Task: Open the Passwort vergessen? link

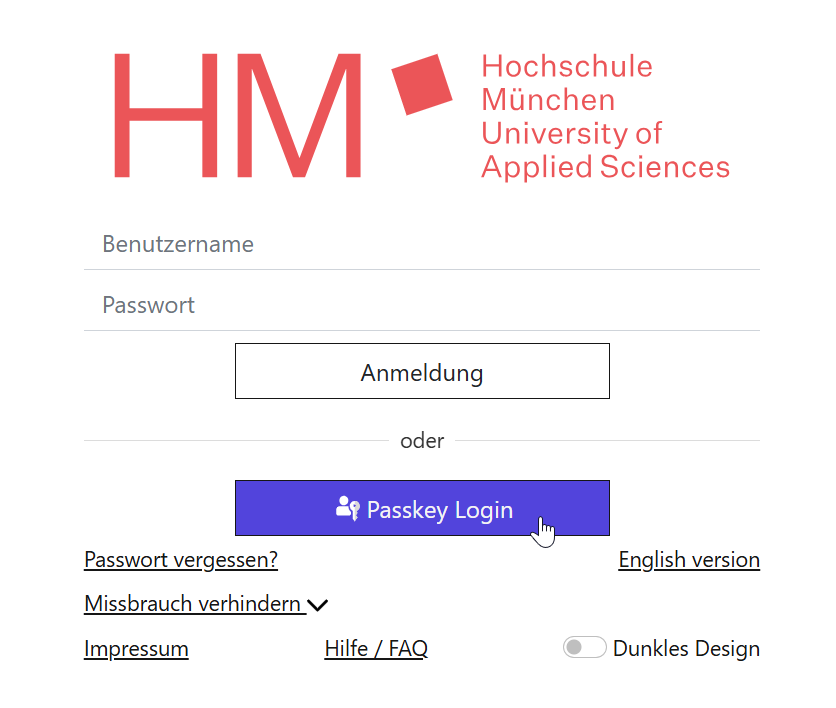Action: tap(181, 560)
